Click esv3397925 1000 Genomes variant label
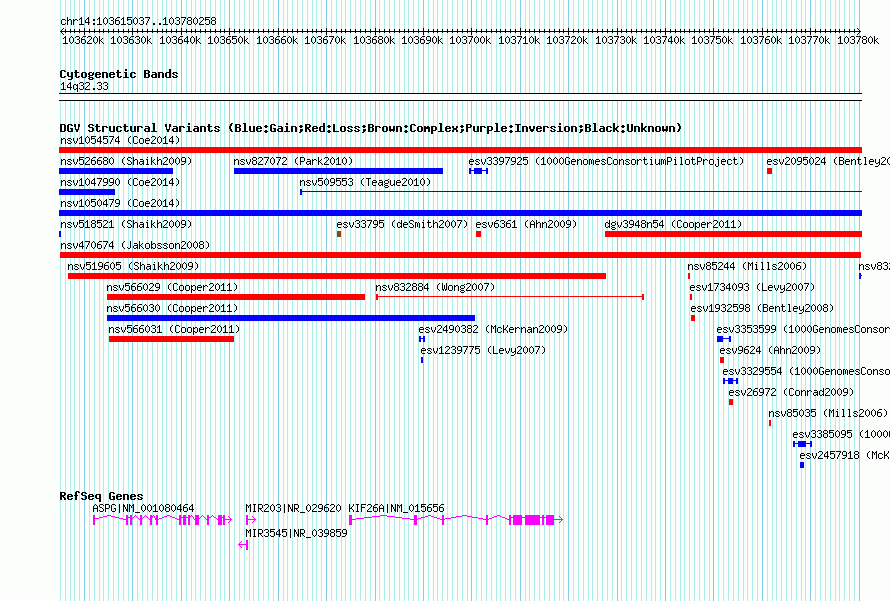The width and height of the screenshot is (890, 601). point(606,161)
